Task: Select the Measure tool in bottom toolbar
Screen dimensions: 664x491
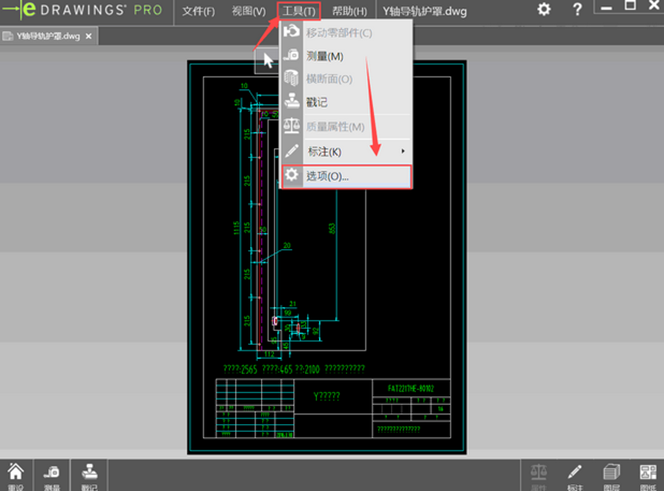Action: [x=52, y=474]
